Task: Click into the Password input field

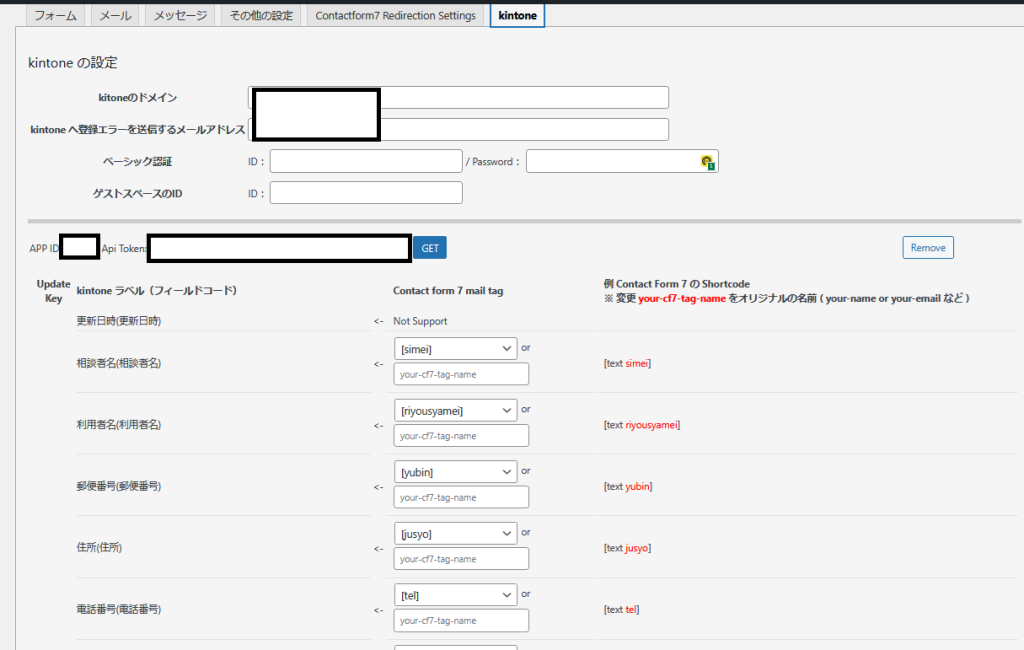Action: coord(610,161)
